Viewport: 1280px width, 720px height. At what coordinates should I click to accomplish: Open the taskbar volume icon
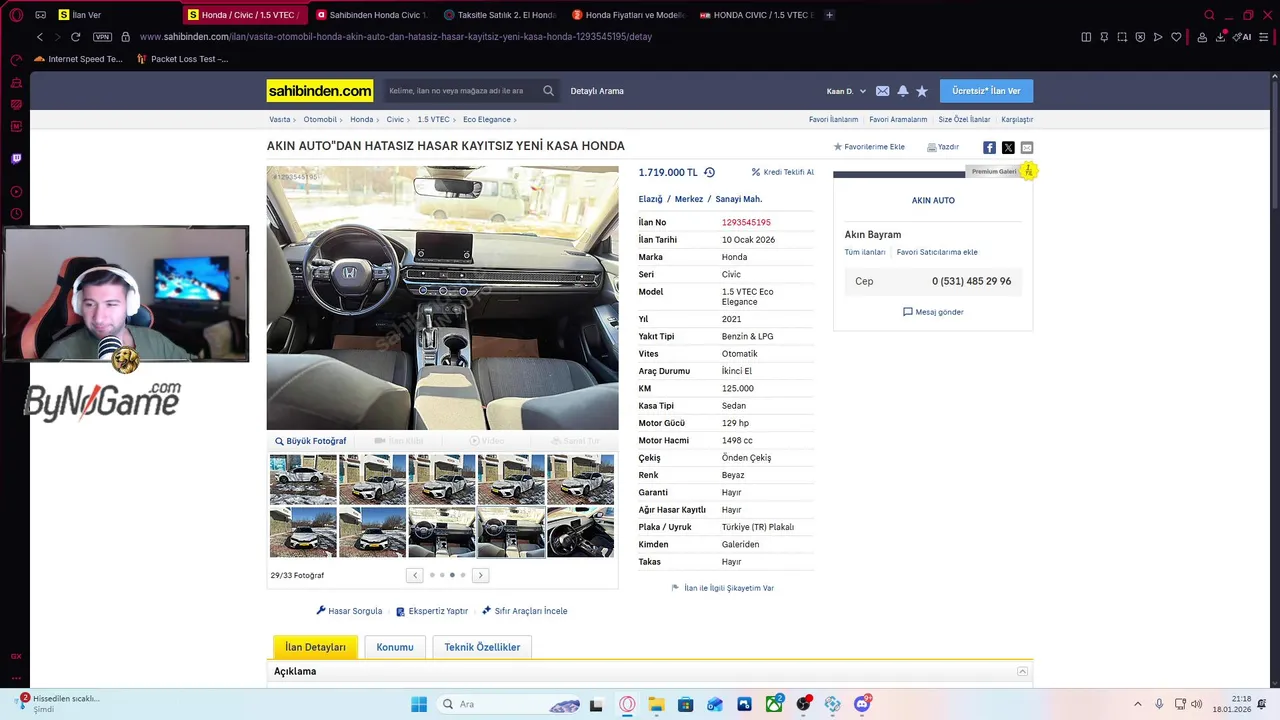point(1196,704)
